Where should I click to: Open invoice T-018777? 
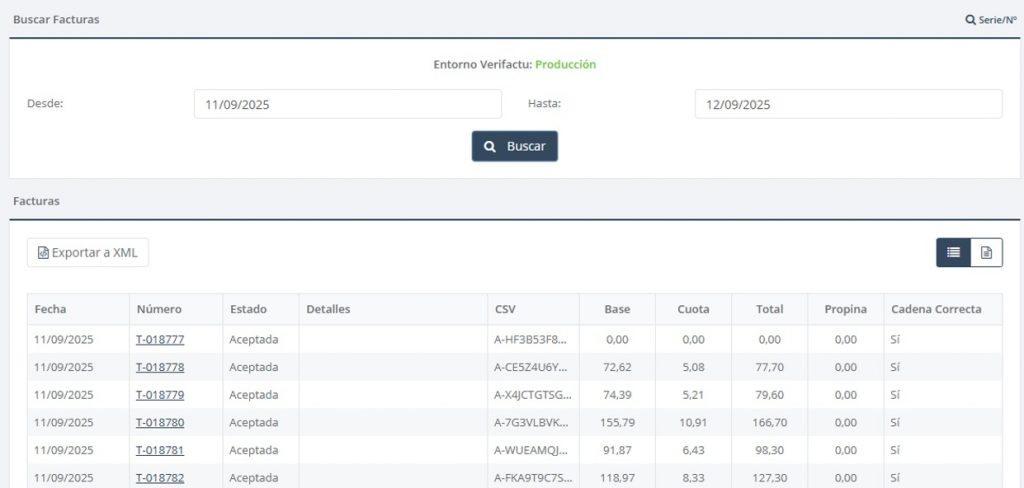pos(160,340)
